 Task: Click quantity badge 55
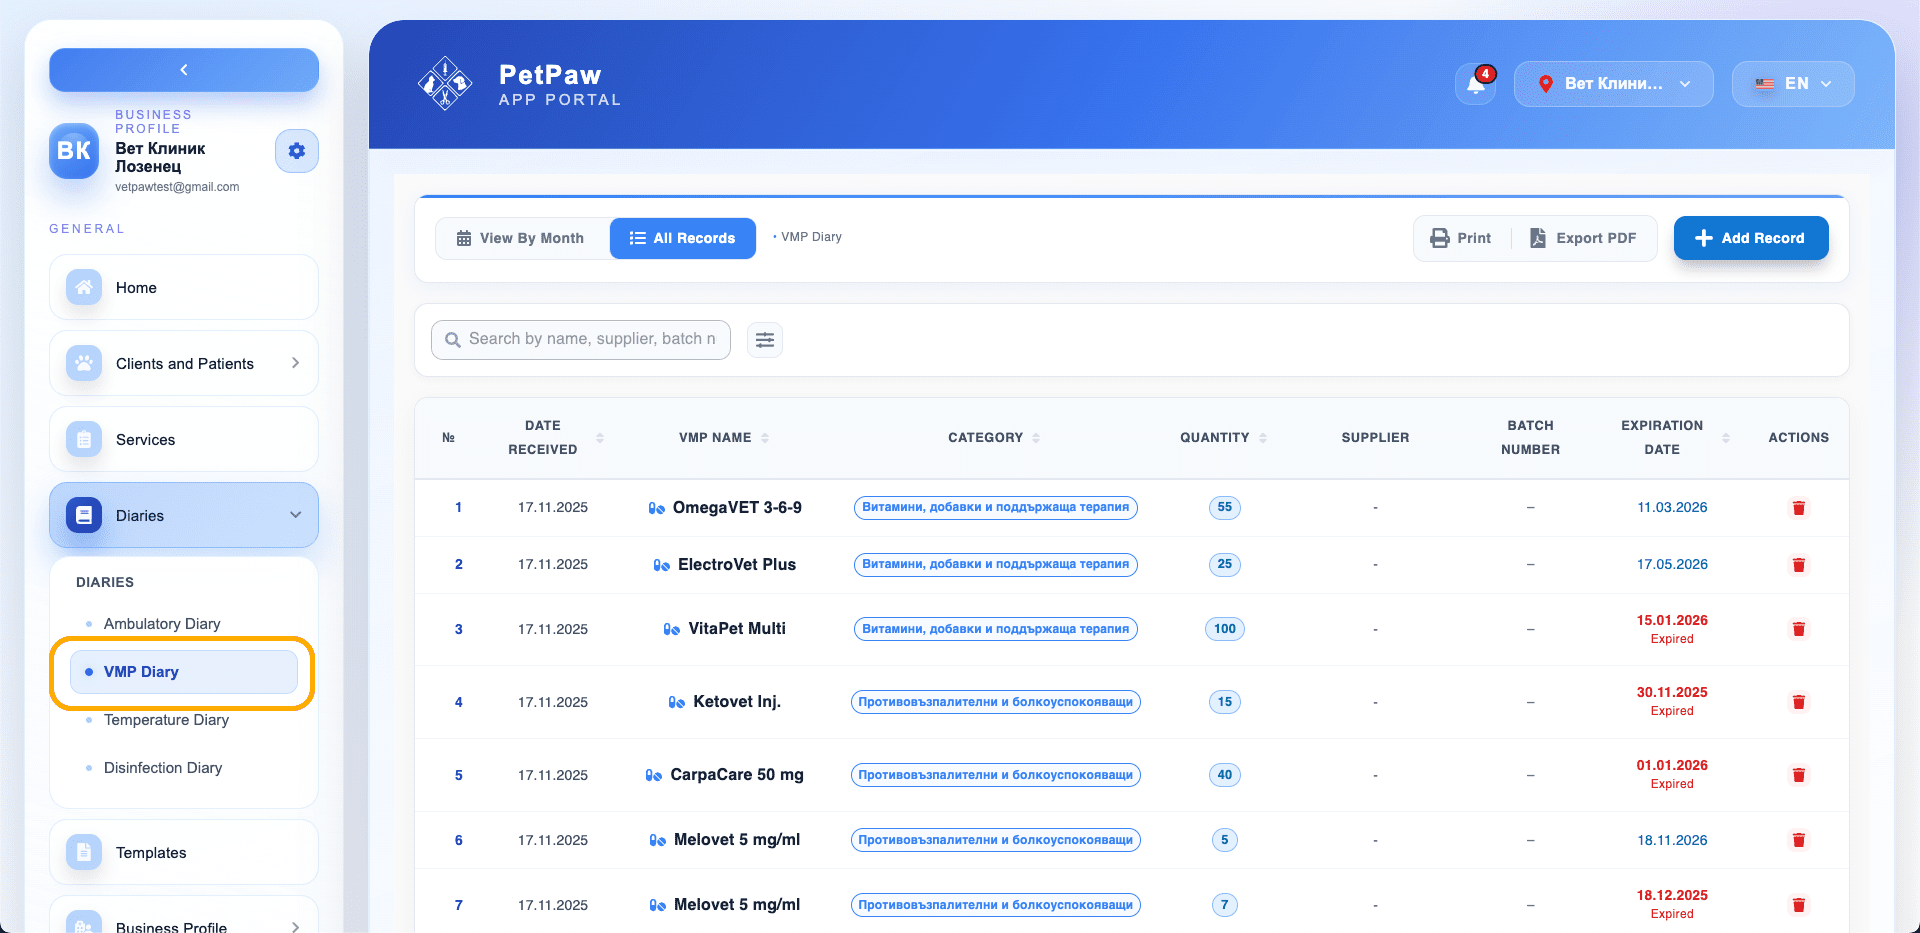point(1225,508)
